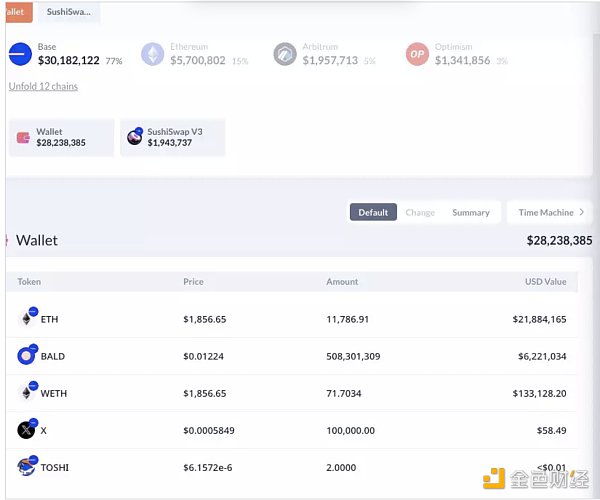Click the Price column header
The height and width of the screenshot is (500, 600).
coord(193,282)
